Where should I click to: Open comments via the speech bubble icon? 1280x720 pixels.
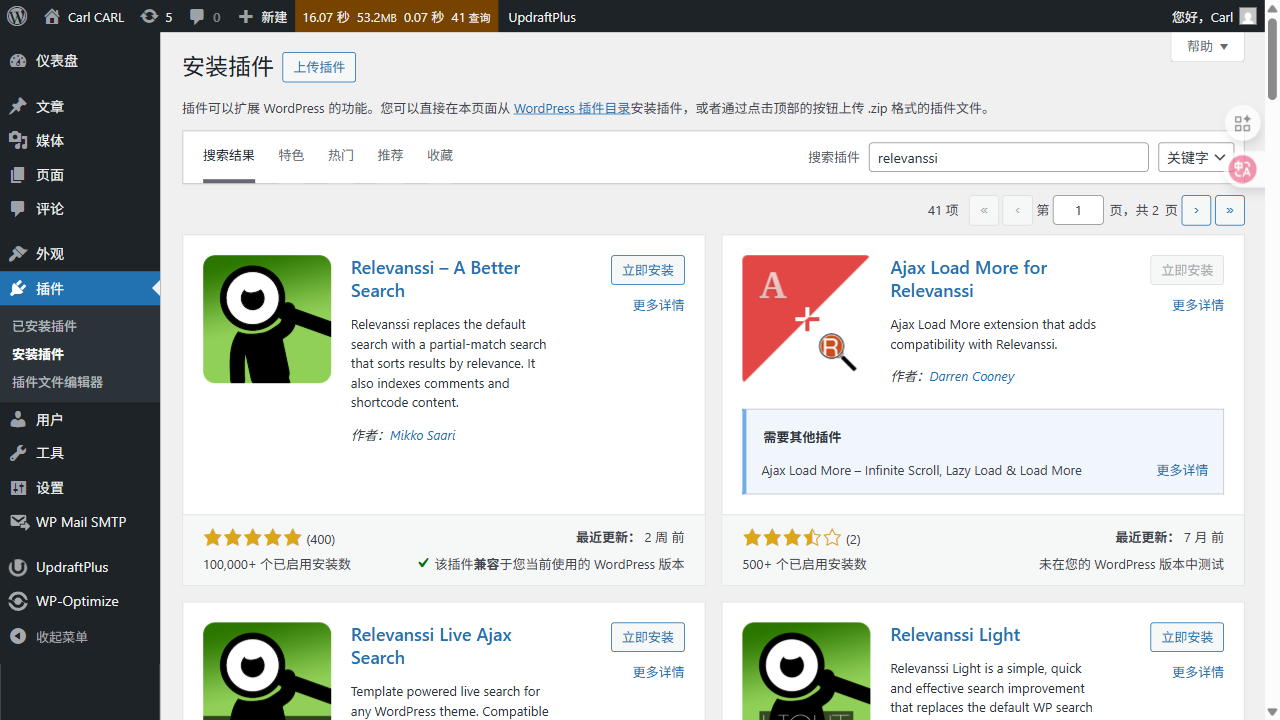click(x=196, y=16)
